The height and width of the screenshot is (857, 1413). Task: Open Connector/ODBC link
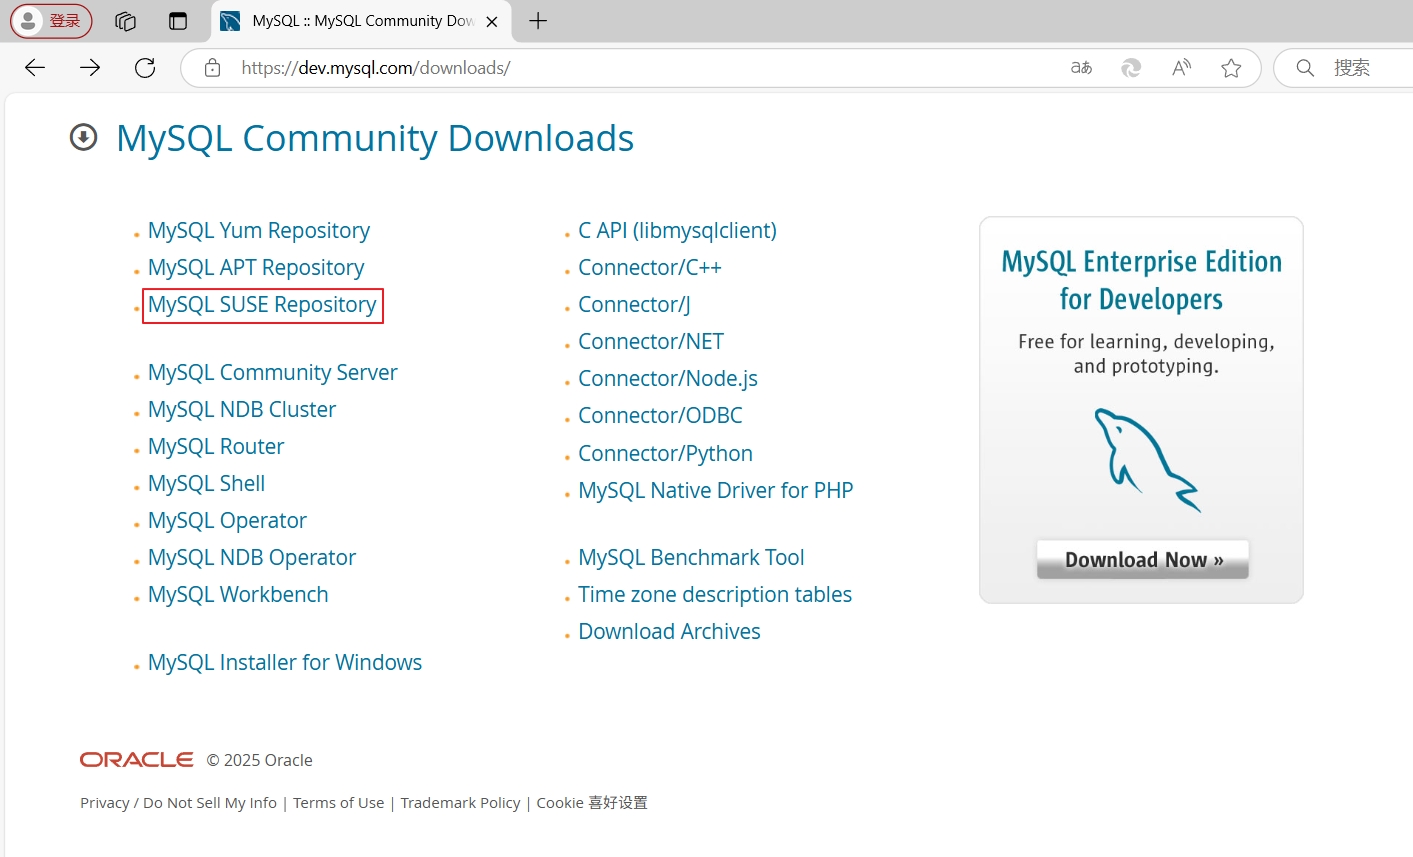coord(660,416)
